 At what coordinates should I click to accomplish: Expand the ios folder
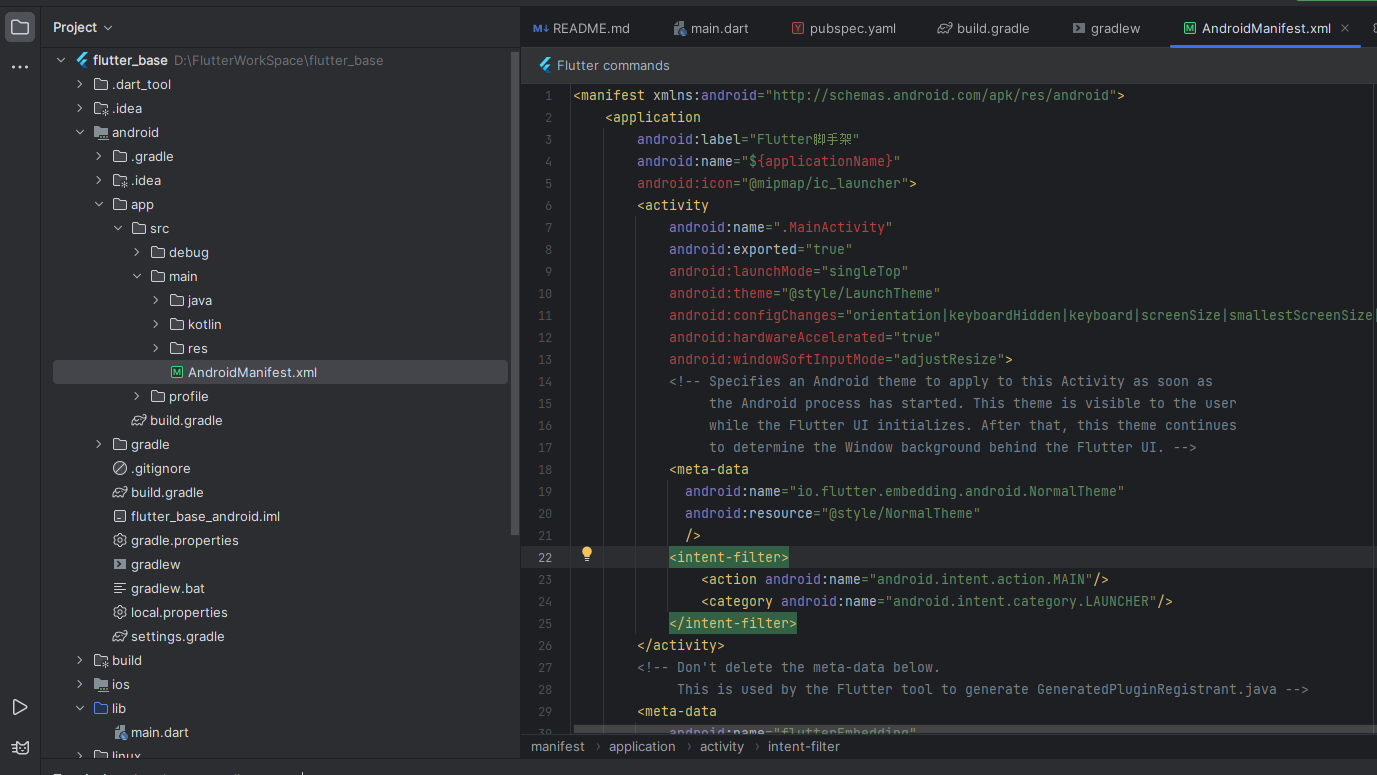(x=80, y=684)
